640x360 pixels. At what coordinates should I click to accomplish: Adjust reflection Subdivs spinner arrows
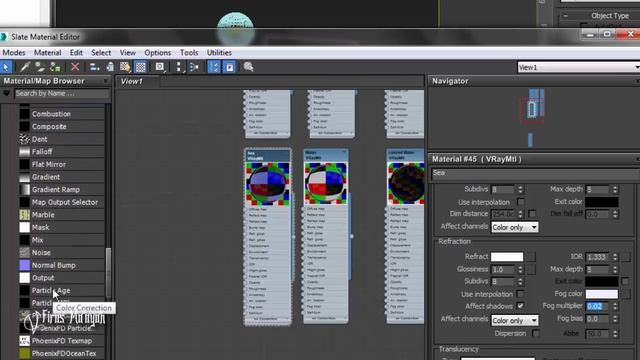[x=520, y=189]
